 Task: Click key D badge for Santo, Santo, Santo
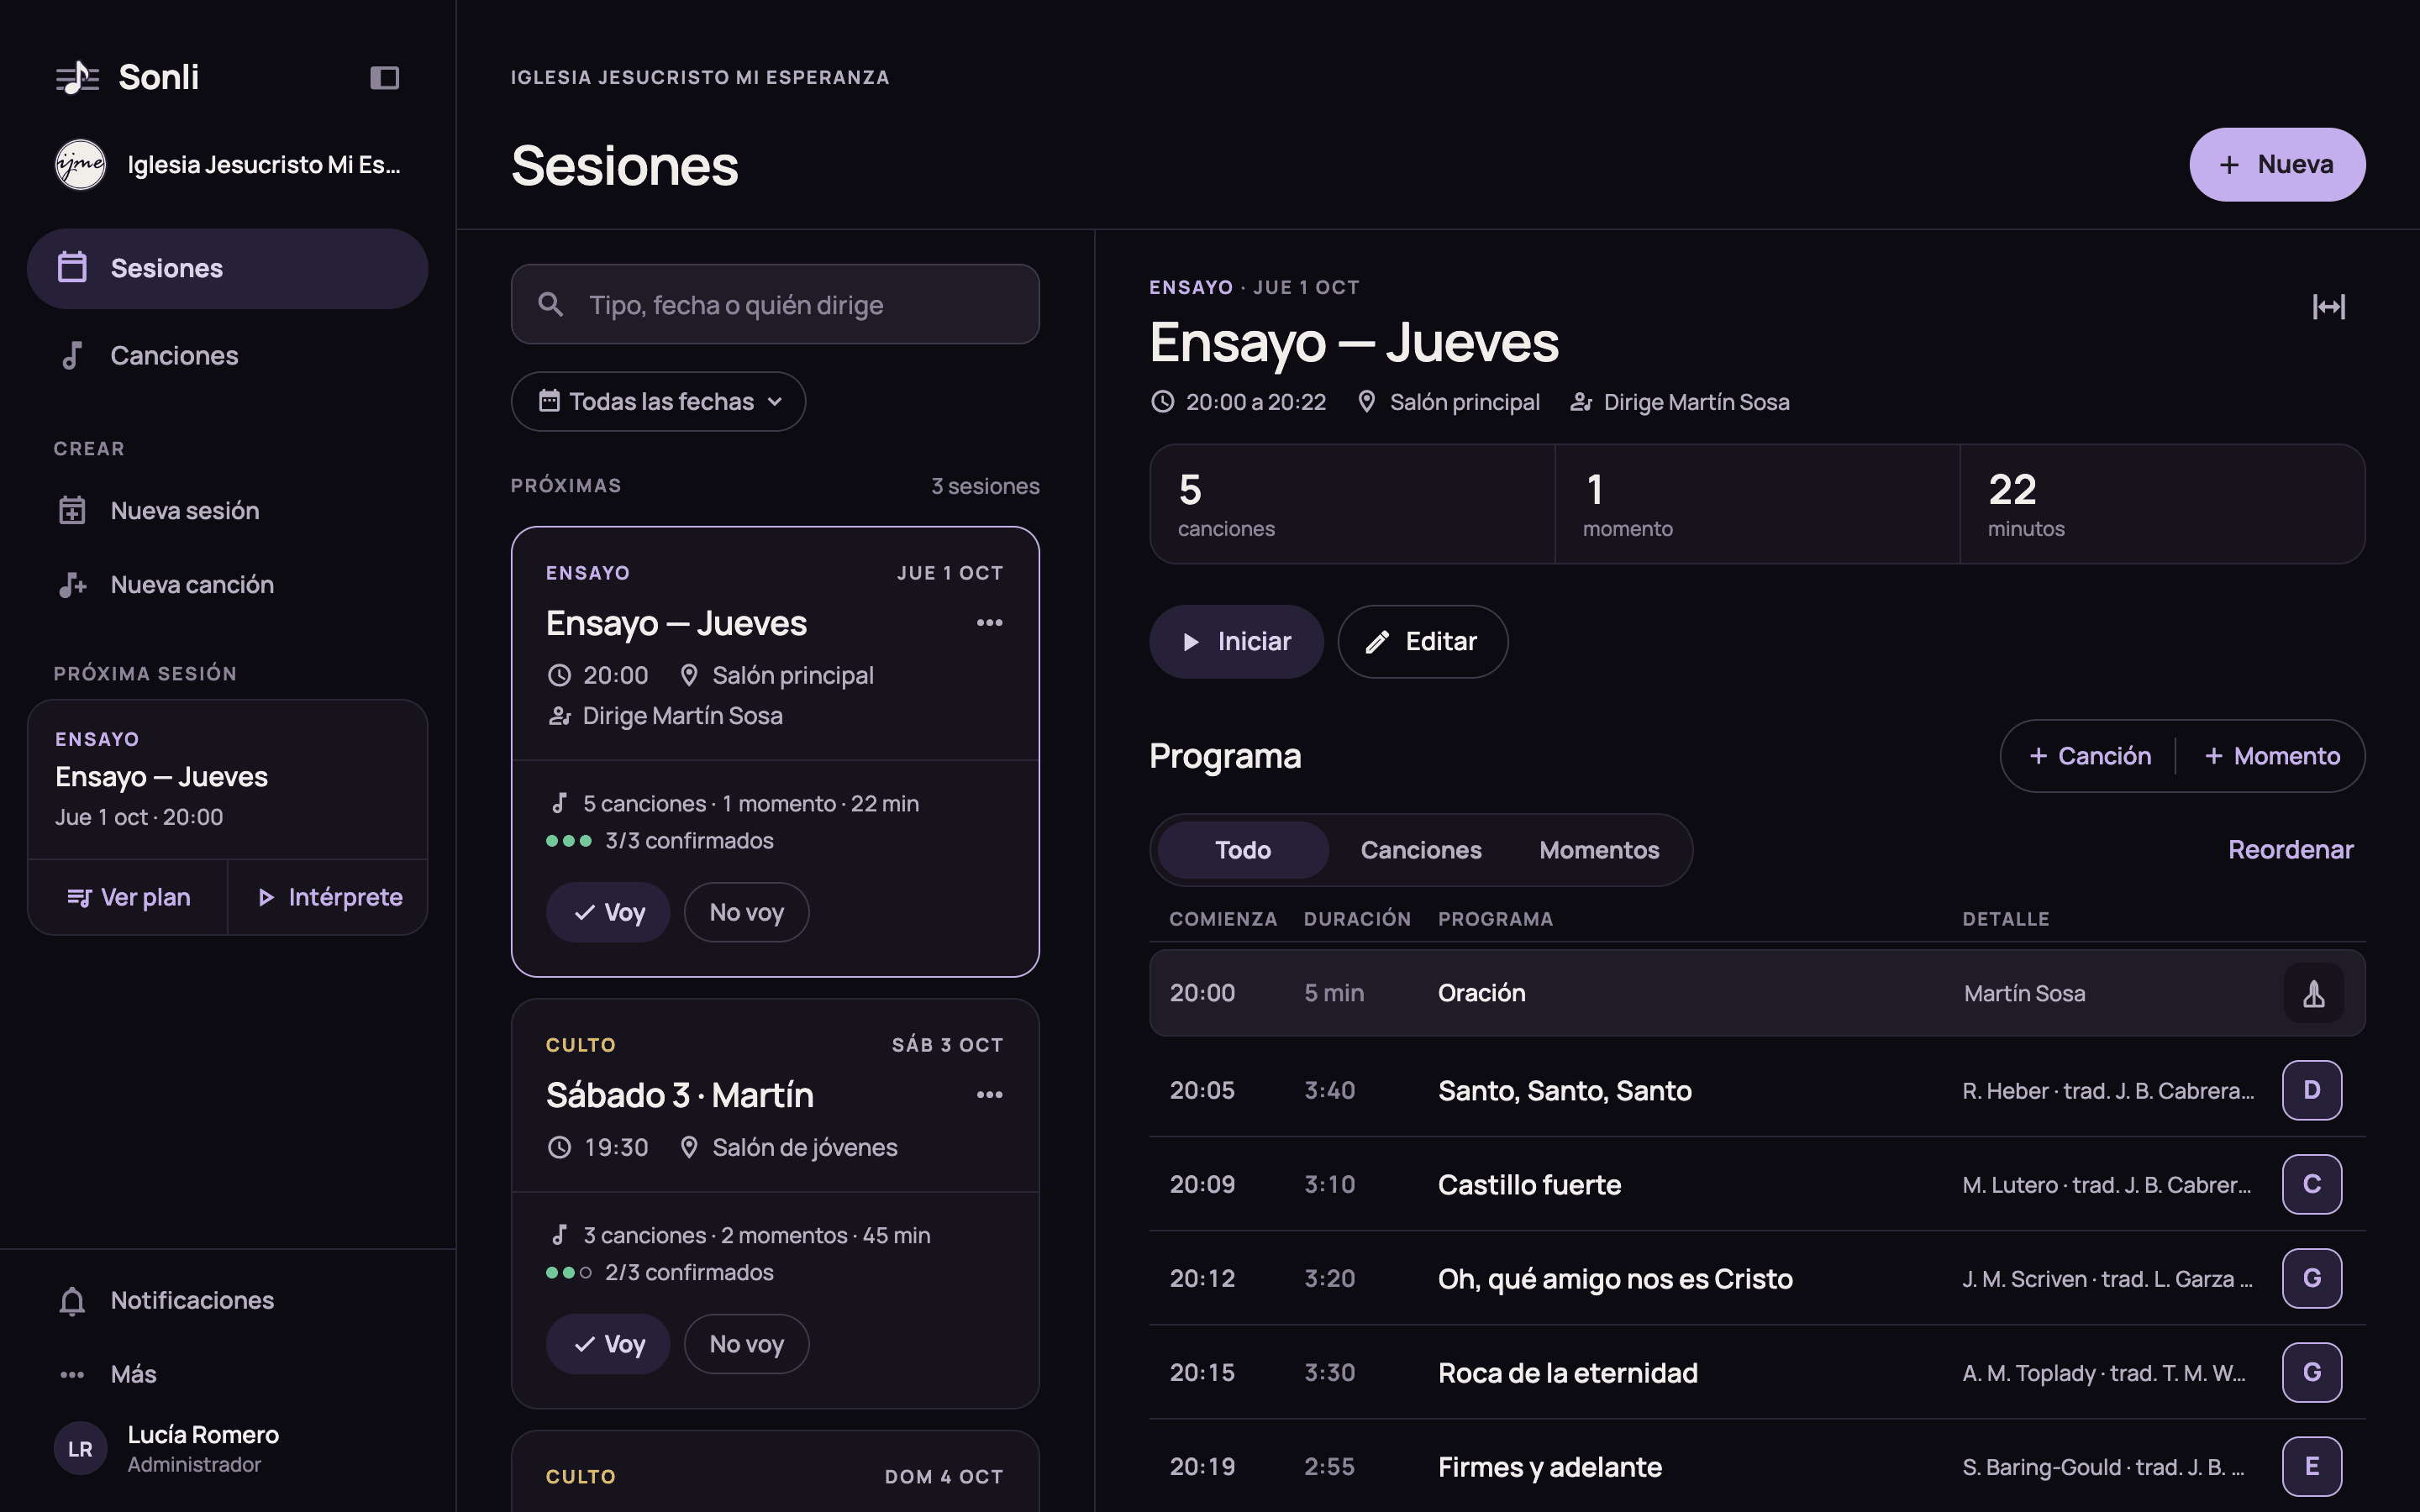(x=2311, y=1090)
